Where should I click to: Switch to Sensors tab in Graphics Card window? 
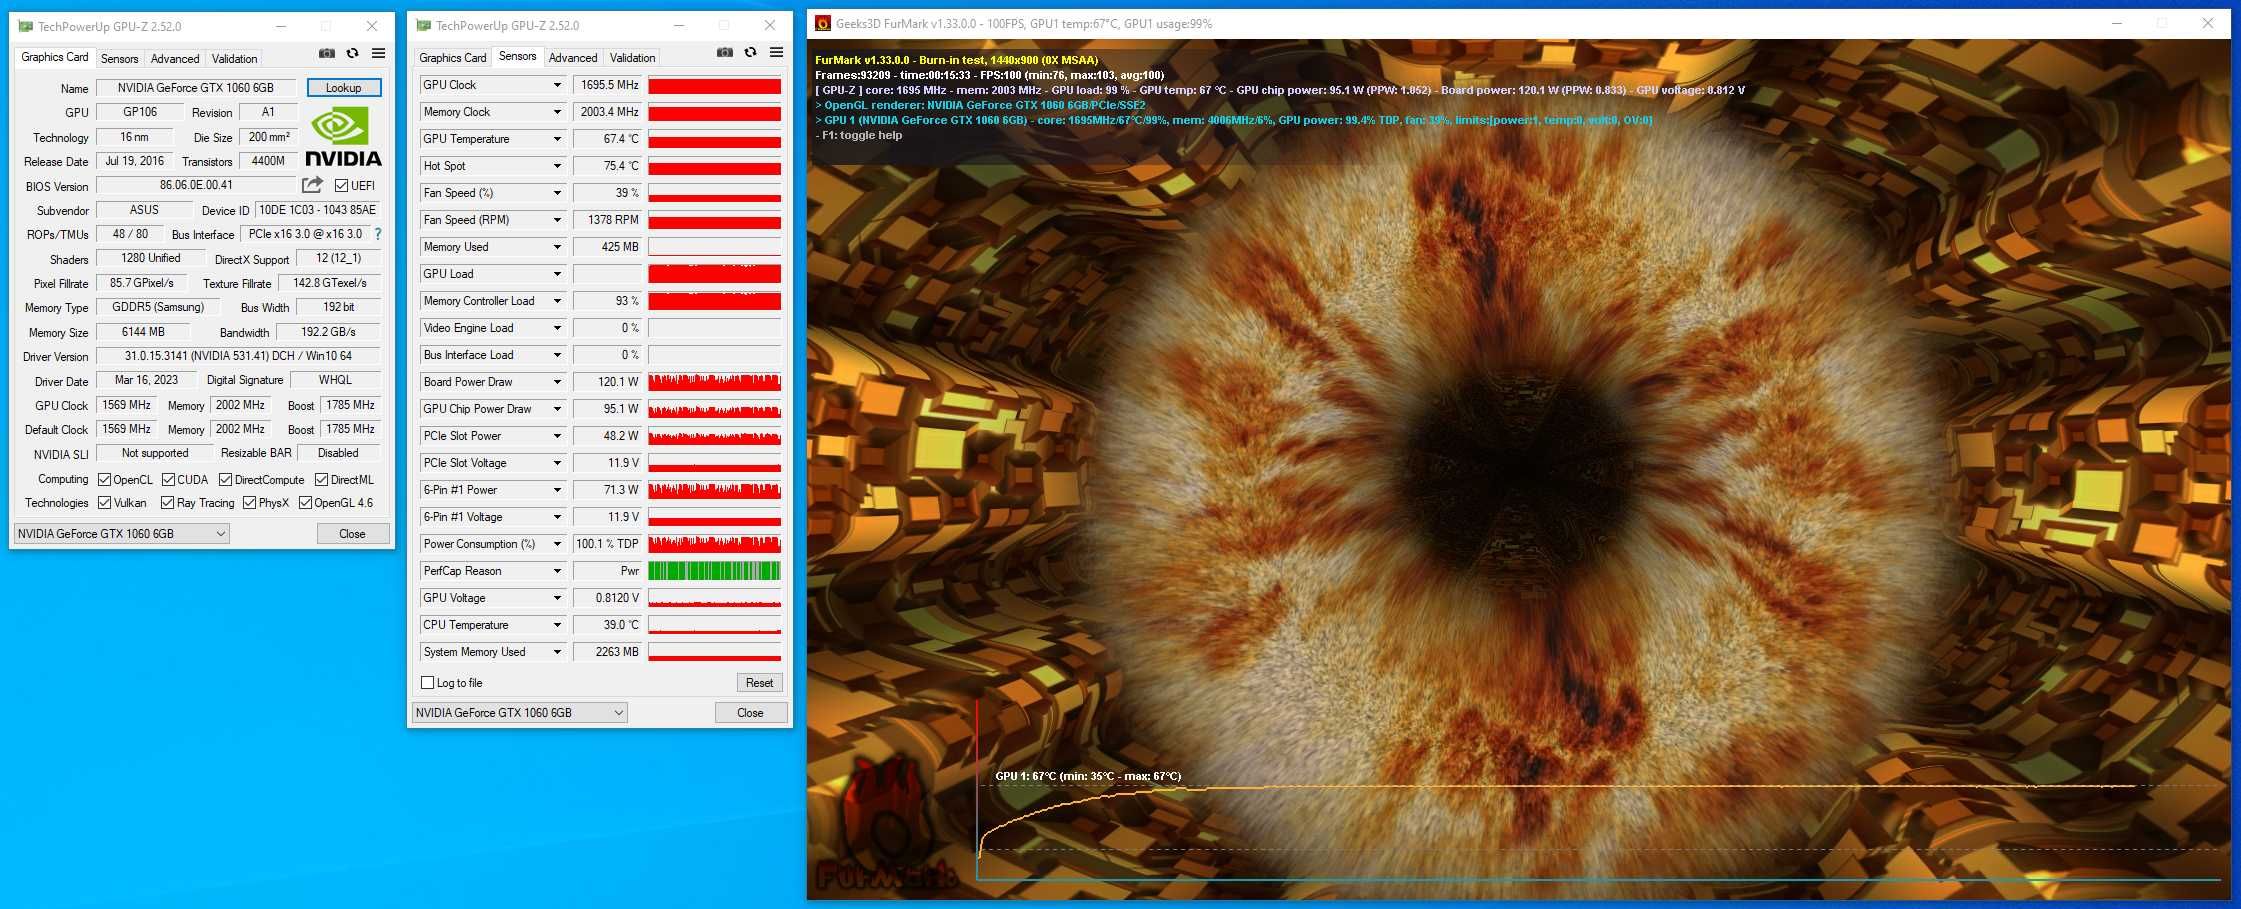coord(119,59)
